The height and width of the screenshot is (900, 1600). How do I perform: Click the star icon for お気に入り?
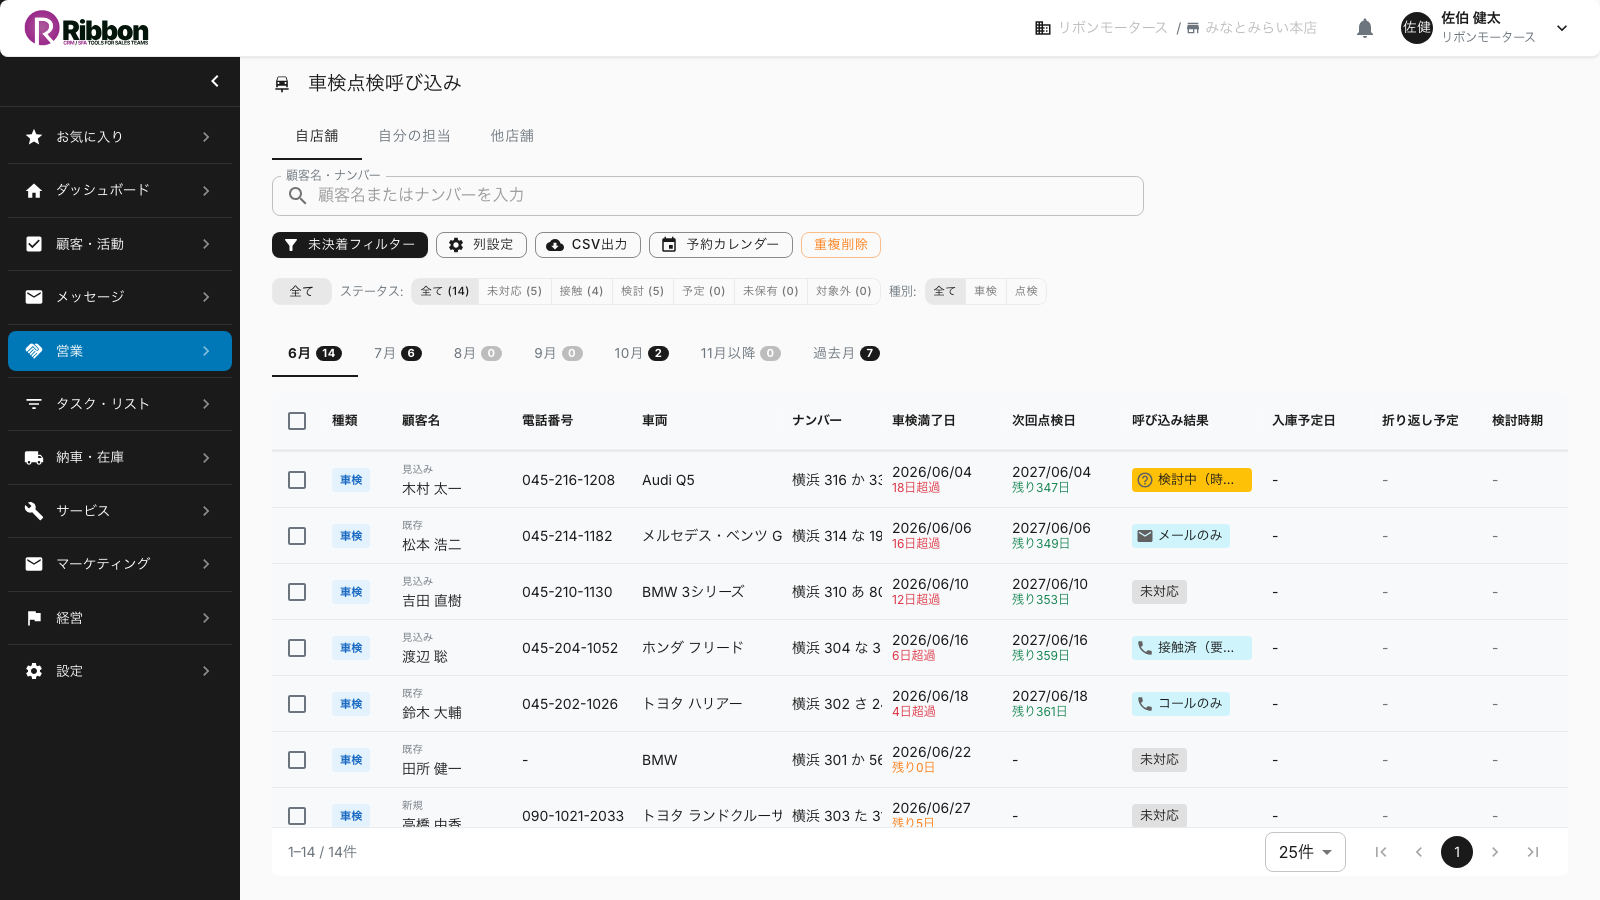pyautogui.click(x=34, y=137)
